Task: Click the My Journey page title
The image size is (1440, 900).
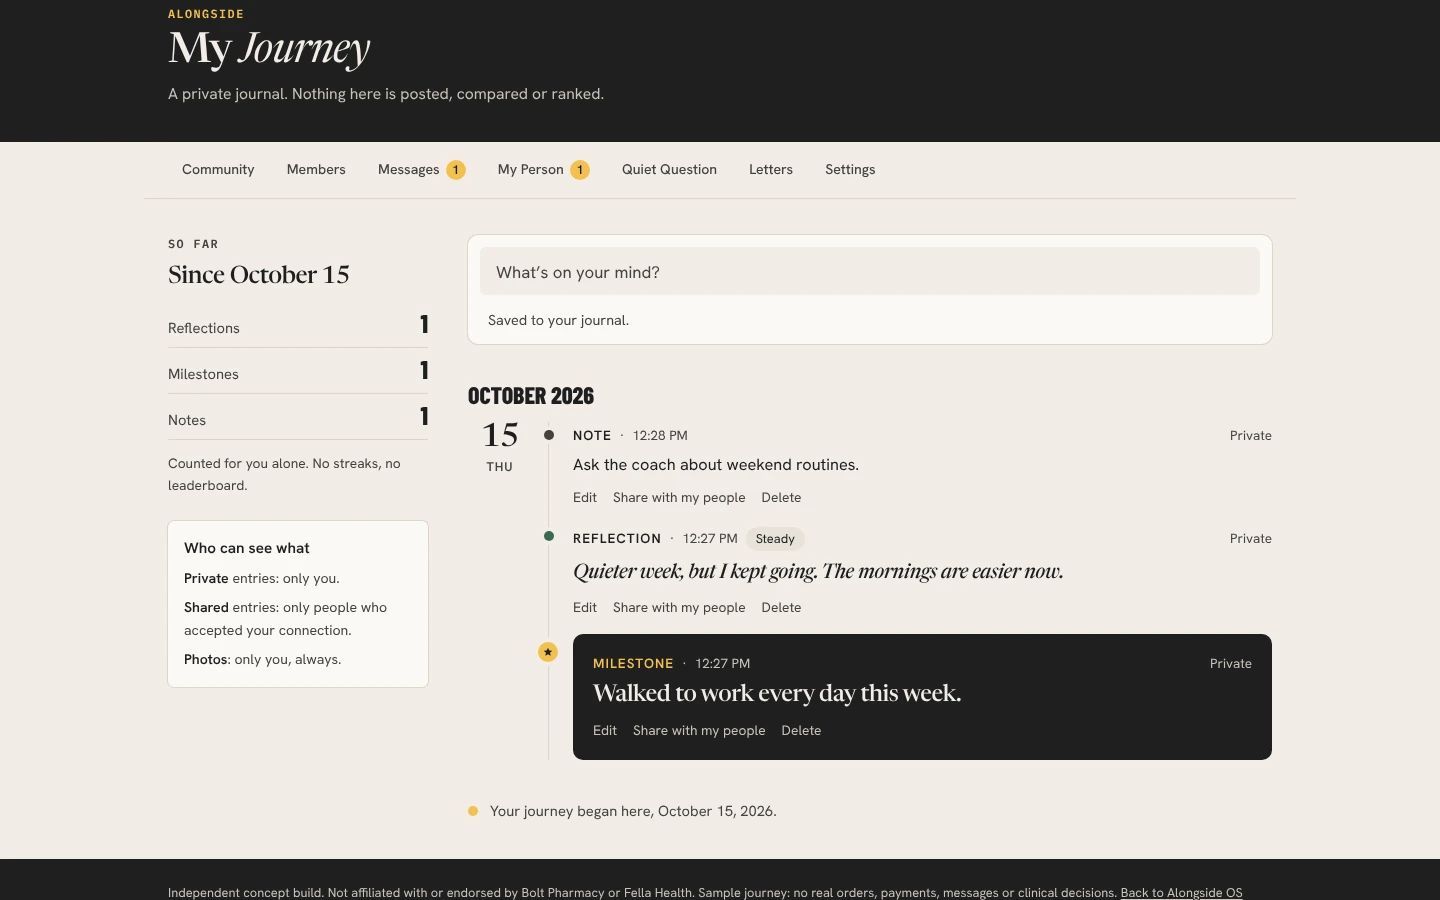Action: (269, 49)
